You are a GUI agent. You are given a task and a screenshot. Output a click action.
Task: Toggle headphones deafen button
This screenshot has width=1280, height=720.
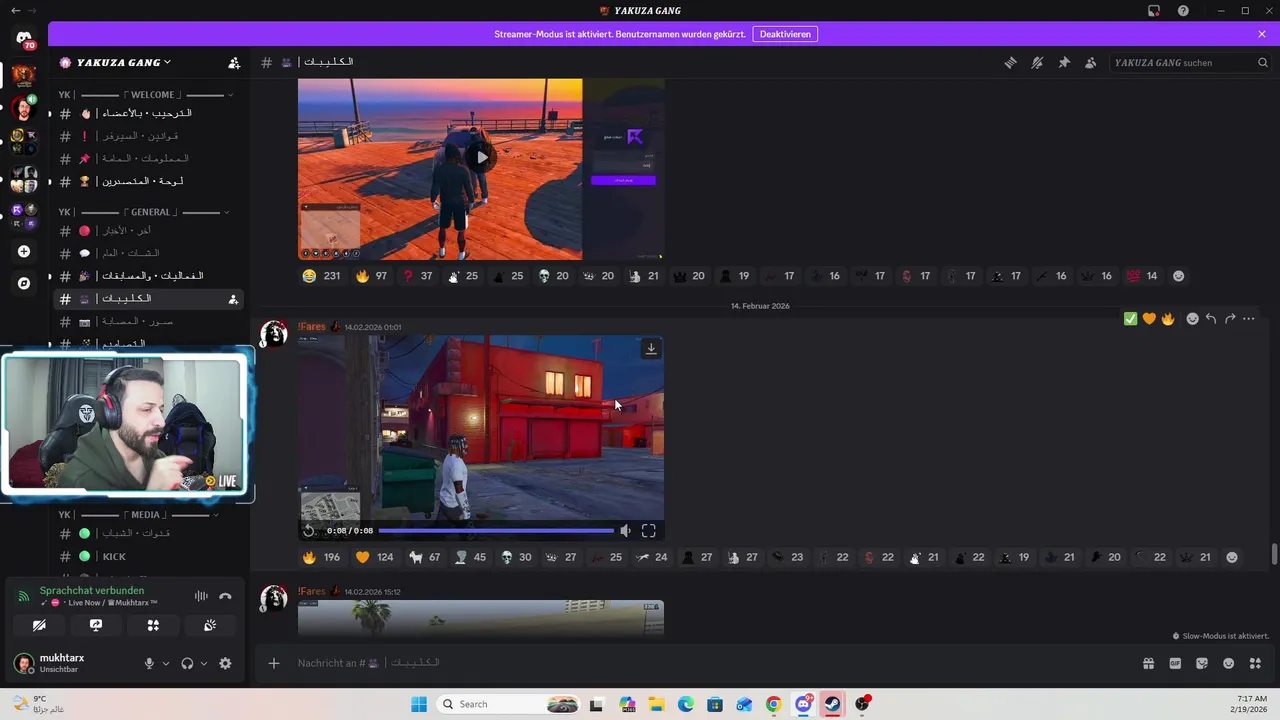(x=187, y=663)
